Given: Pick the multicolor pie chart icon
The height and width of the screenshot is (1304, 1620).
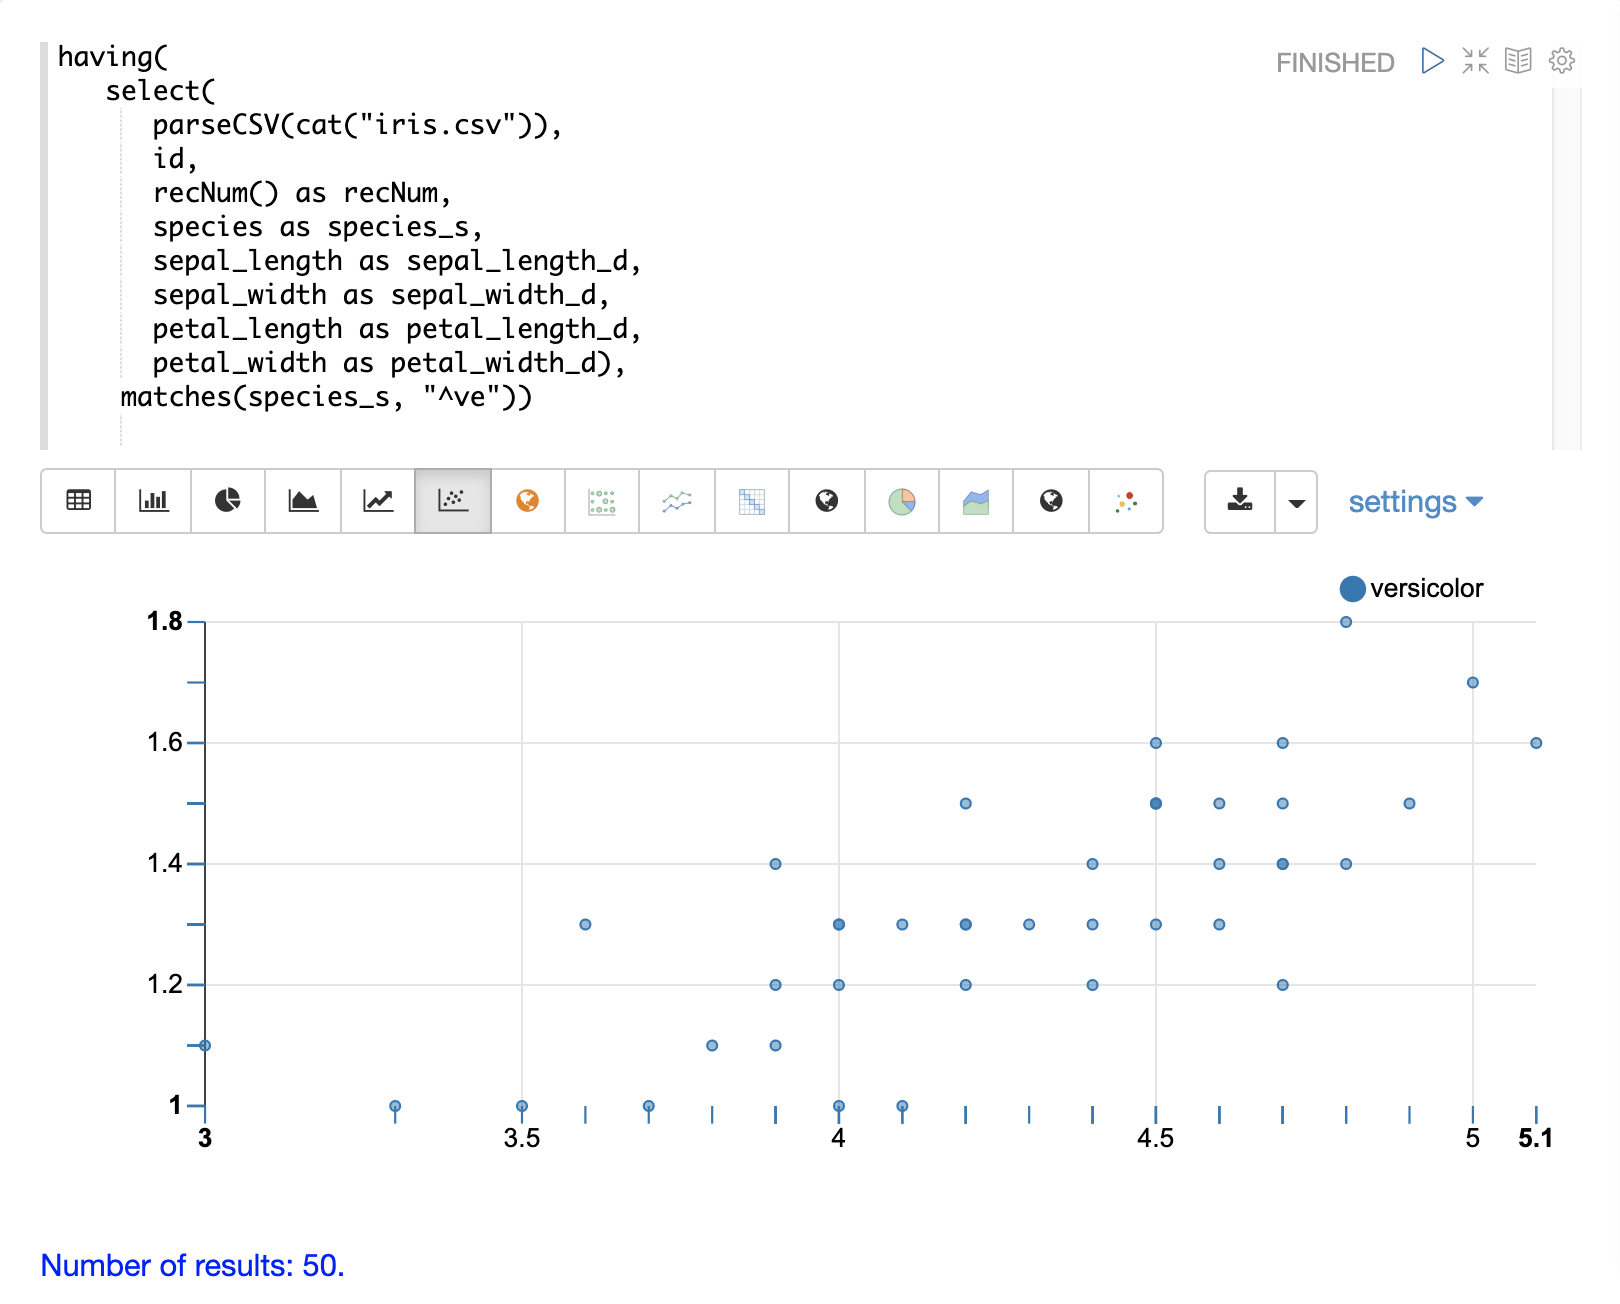Looking at the screenshot, I should pos(902,501).
